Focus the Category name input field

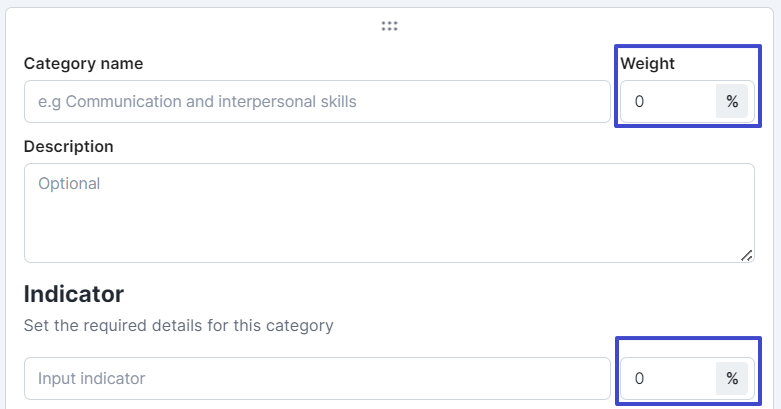point(317,101)
